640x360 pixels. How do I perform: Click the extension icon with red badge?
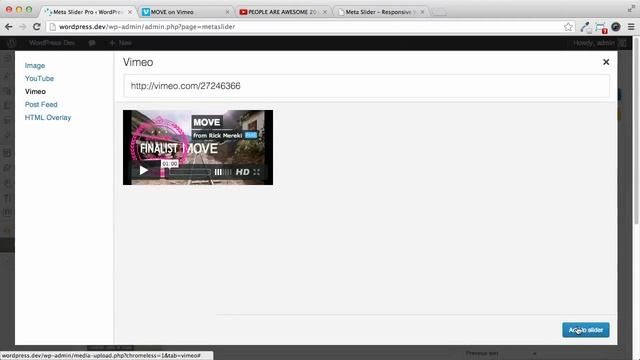tap(601, 27)
